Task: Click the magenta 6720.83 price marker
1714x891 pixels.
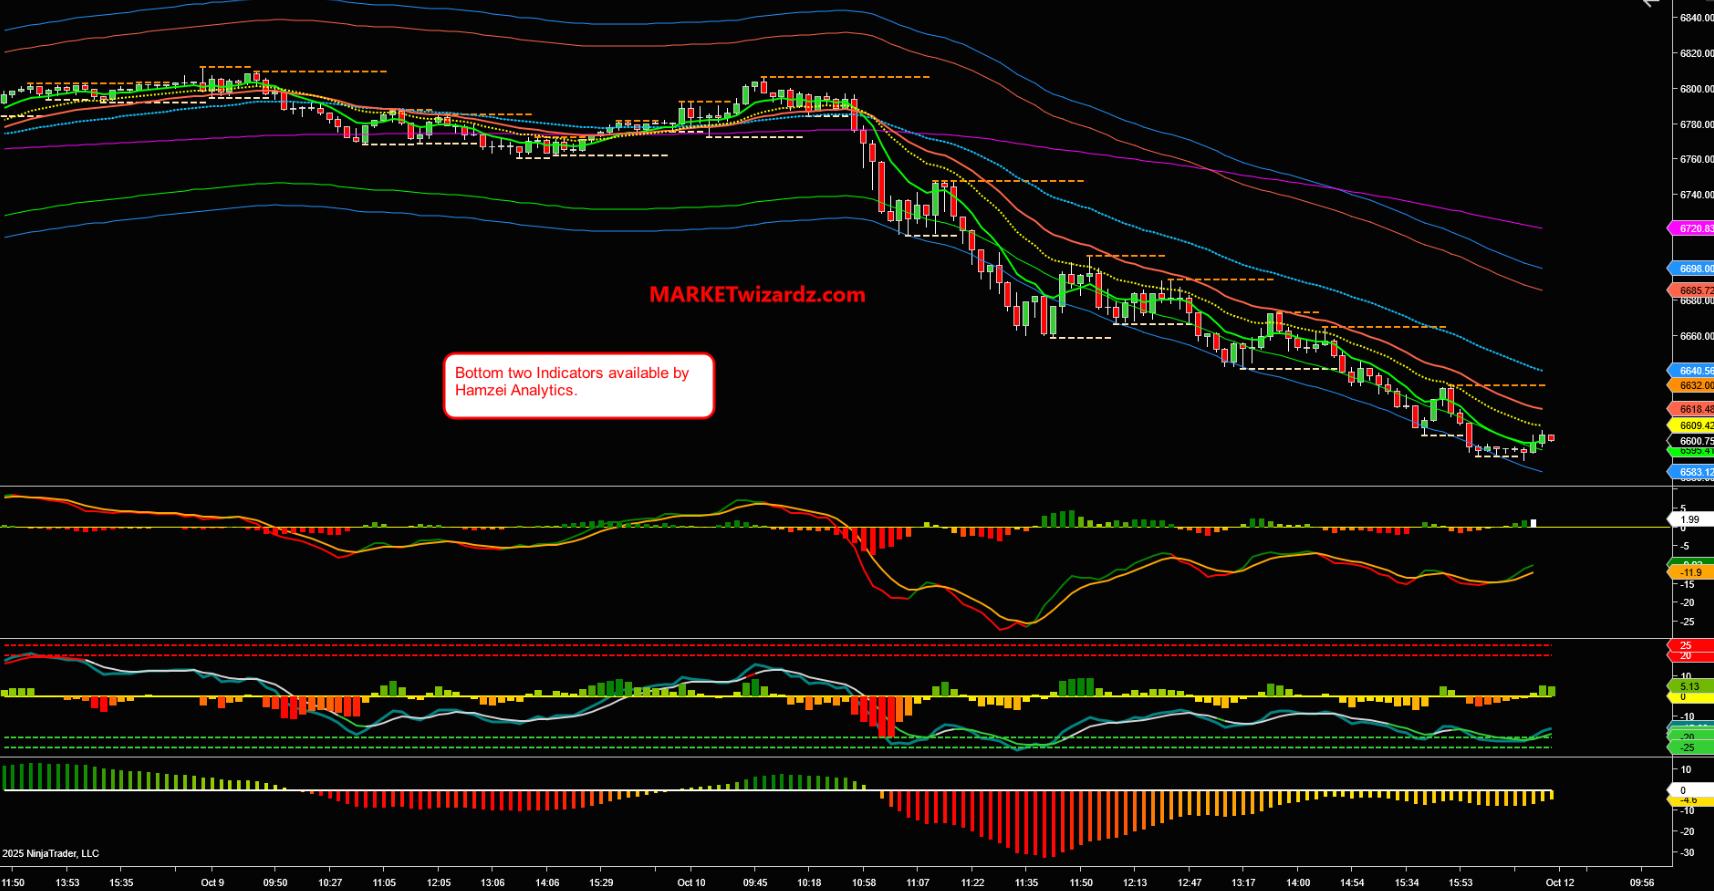Action: (1693, 229)
